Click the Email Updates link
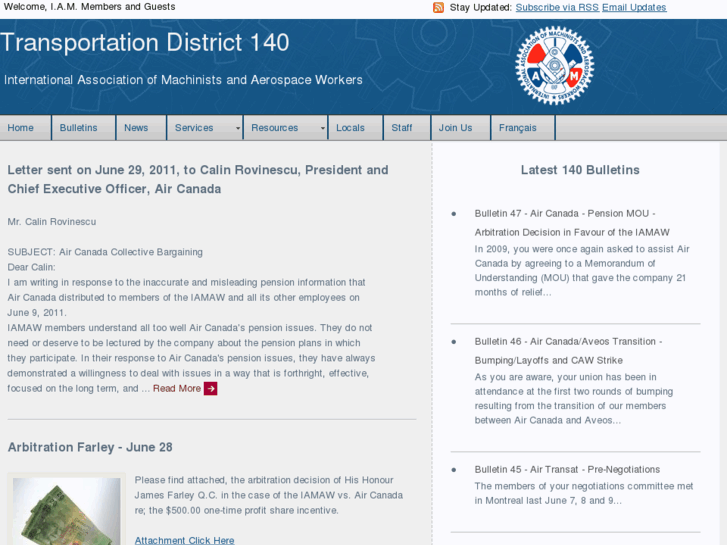The height and width of the screenshot is (545, 727). point(634,8)
